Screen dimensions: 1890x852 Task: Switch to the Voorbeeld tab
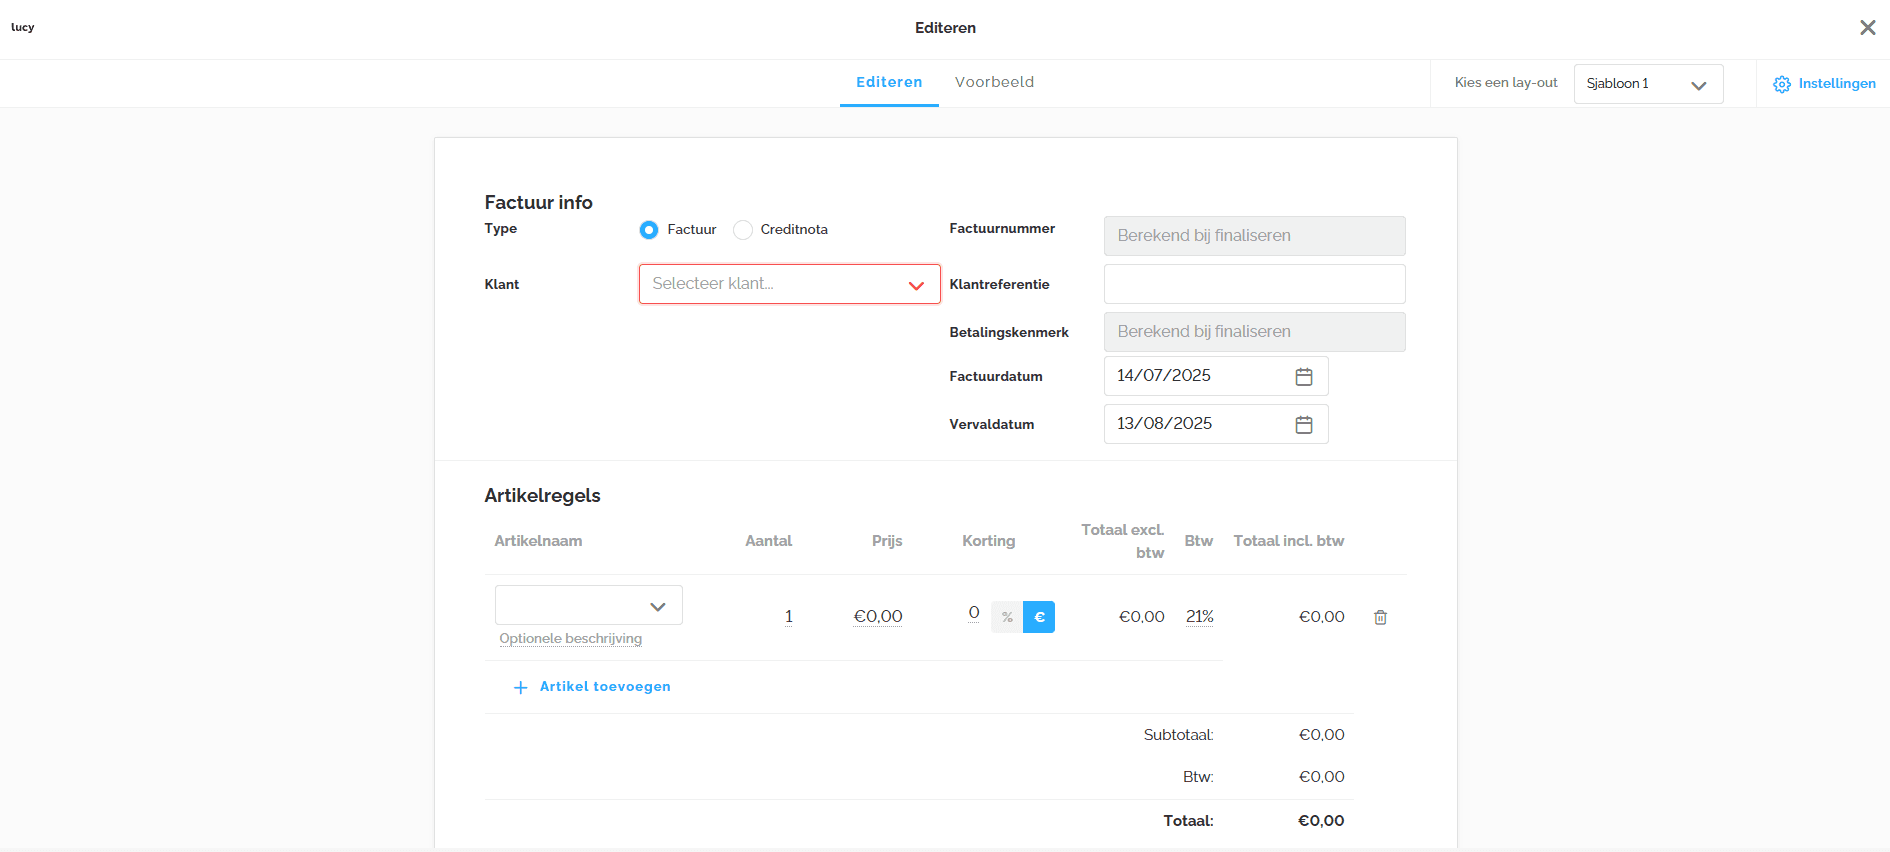pos(995,82)
